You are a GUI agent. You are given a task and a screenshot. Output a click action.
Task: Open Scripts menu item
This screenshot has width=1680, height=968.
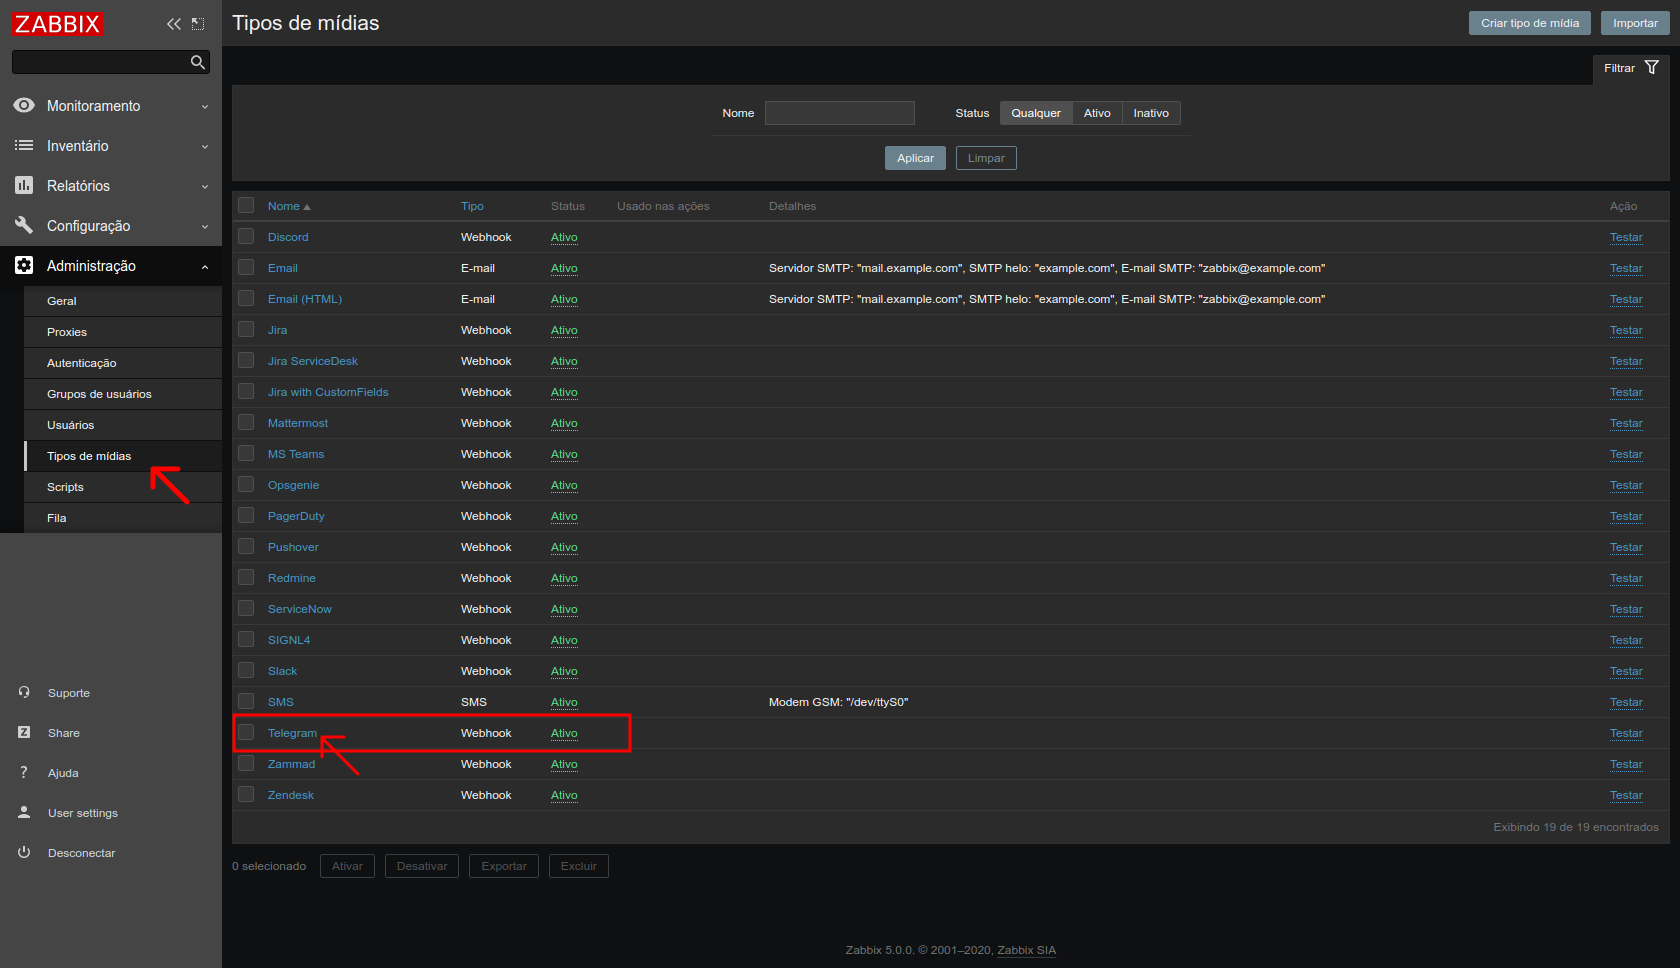pyautogui.click(x=123, y=487)
